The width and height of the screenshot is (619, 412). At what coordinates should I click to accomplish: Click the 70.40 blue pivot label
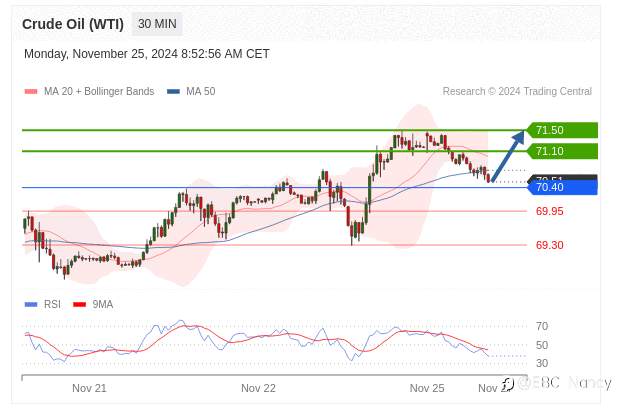click(x=562, y=187)
